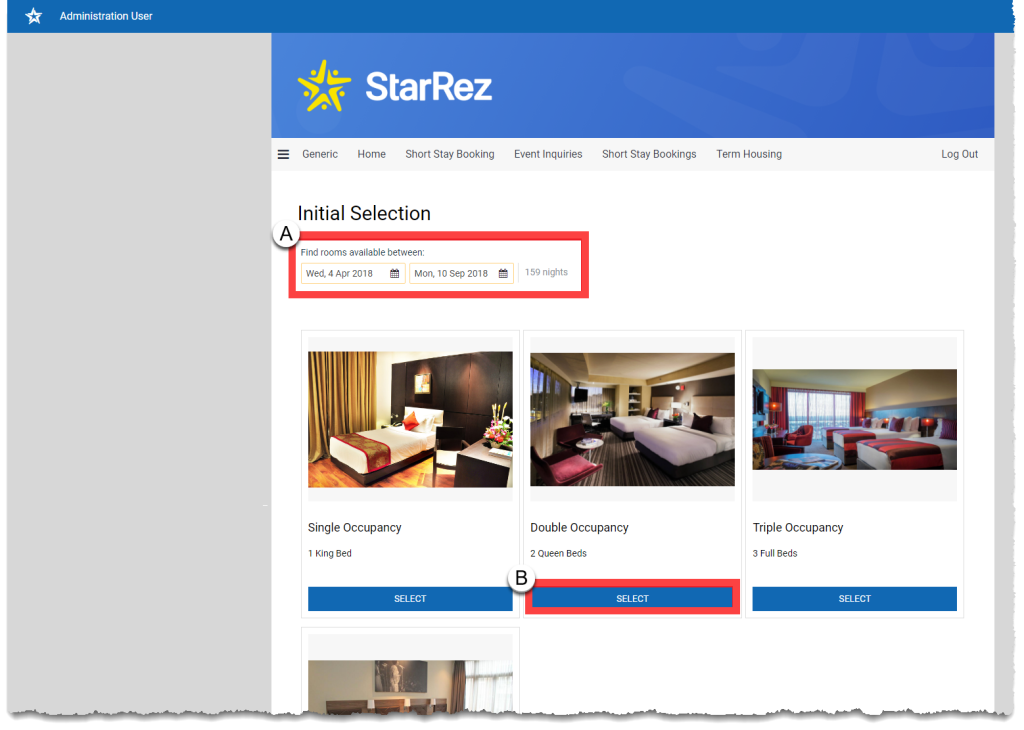Screen dimensions: 1024x730
Task: Navigate to Event Inquiries
Action: point(548,154)
